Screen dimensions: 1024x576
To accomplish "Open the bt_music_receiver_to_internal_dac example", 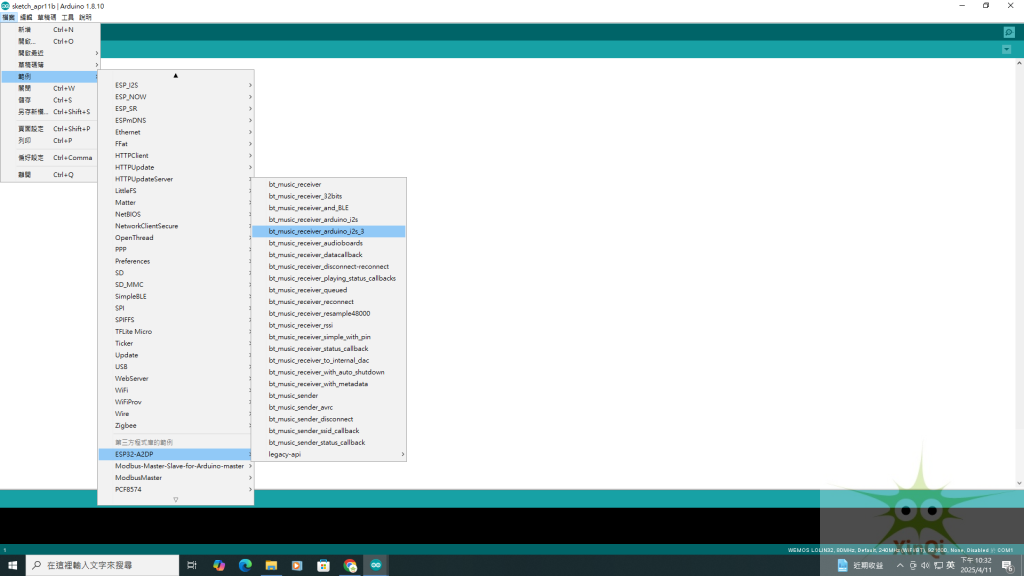I will [x=328, y=360].
